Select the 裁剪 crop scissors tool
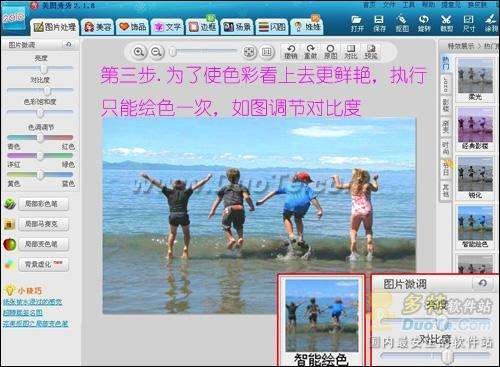 point(446,23)
